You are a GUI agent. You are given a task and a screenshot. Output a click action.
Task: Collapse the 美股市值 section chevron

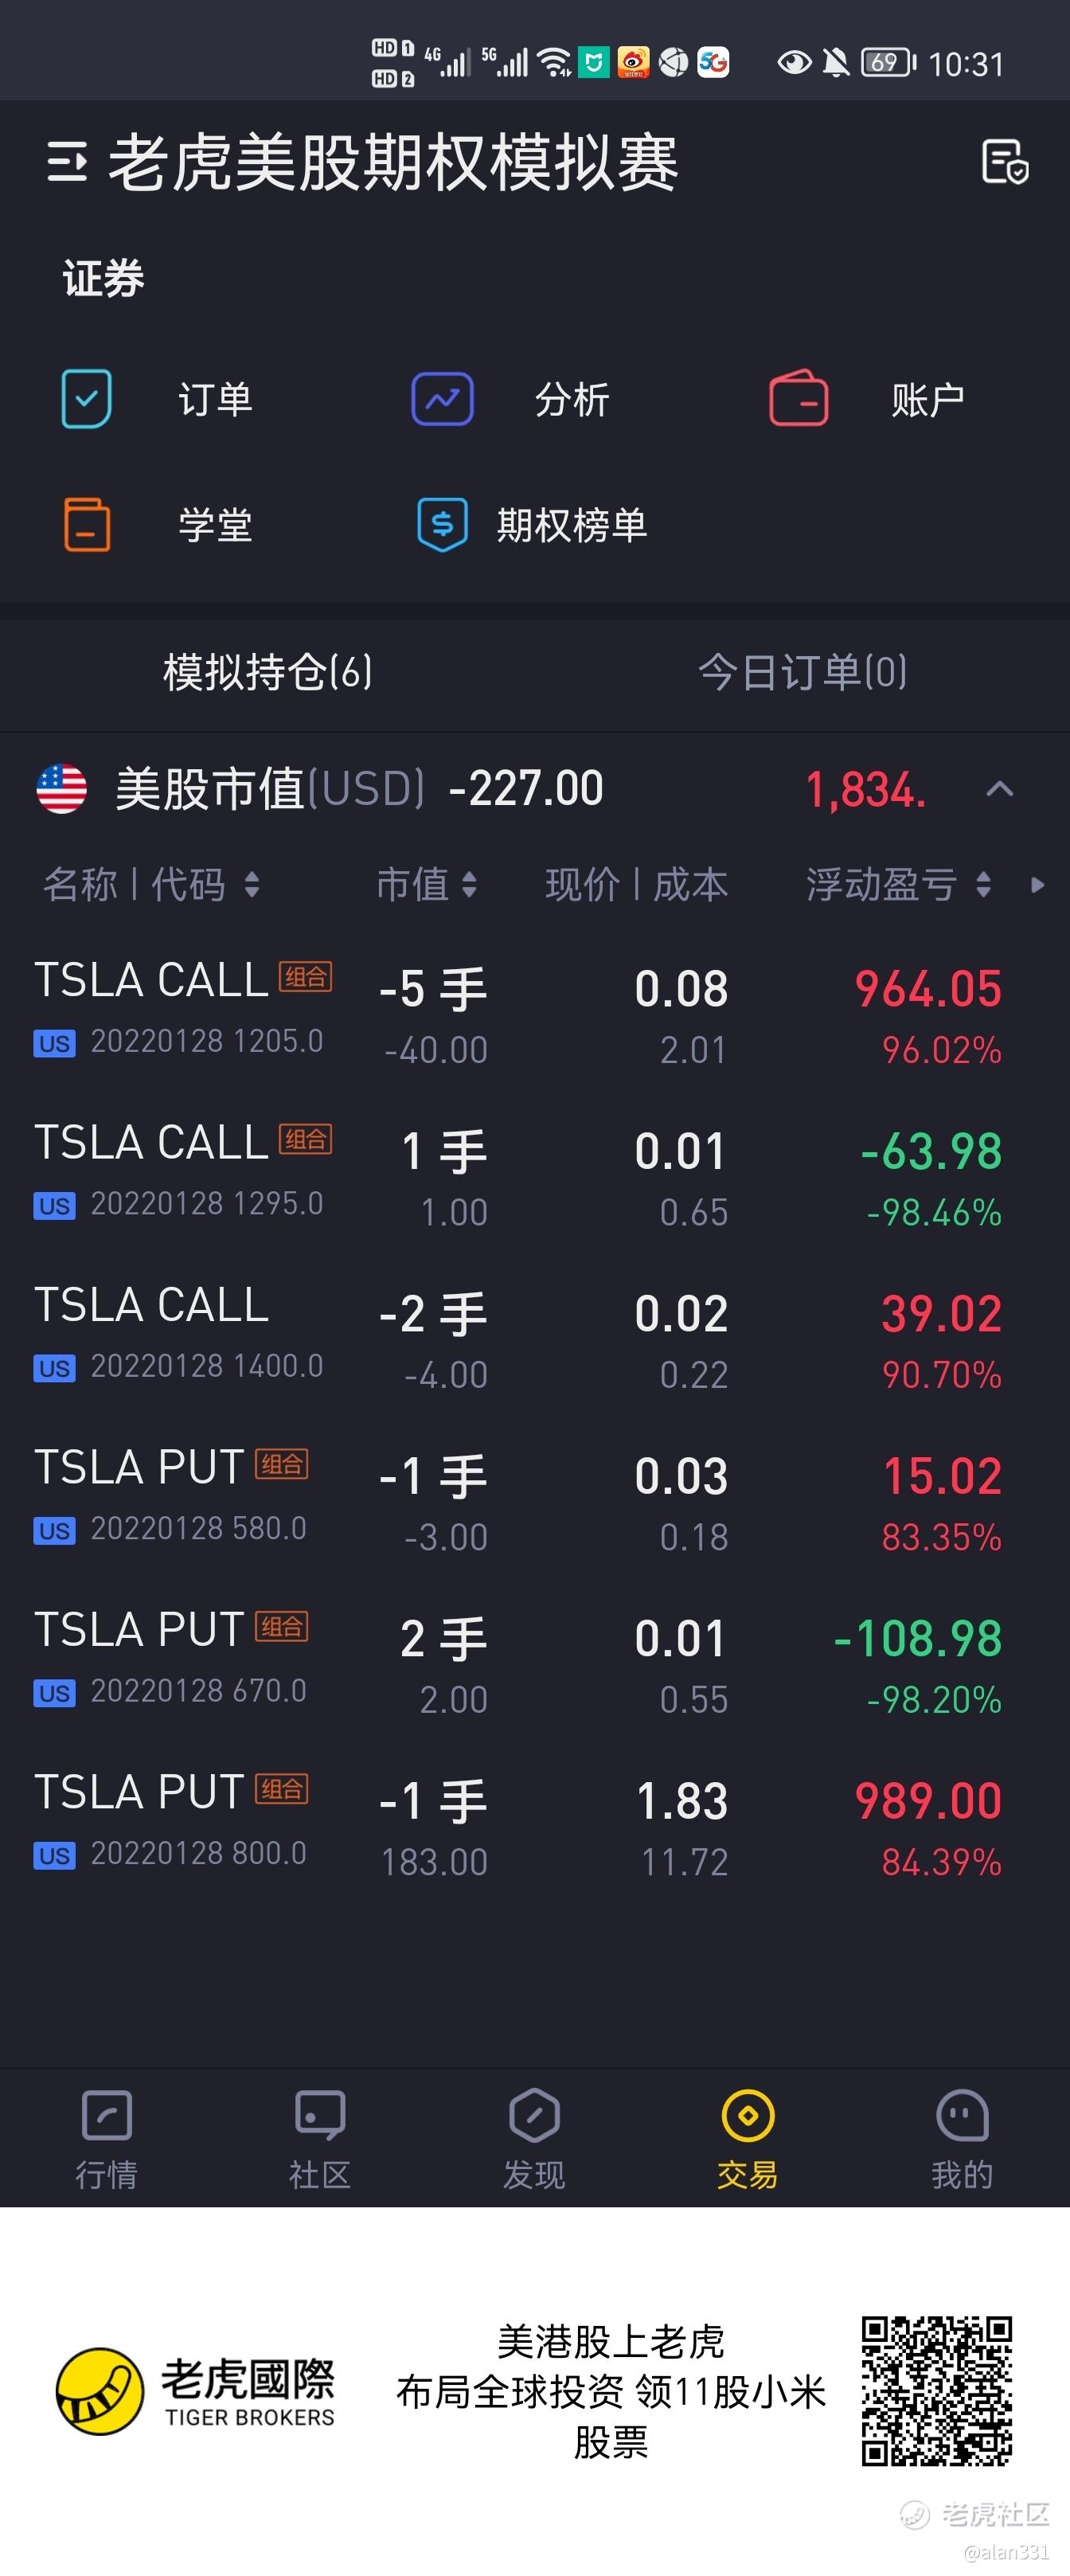point(1000,789)
